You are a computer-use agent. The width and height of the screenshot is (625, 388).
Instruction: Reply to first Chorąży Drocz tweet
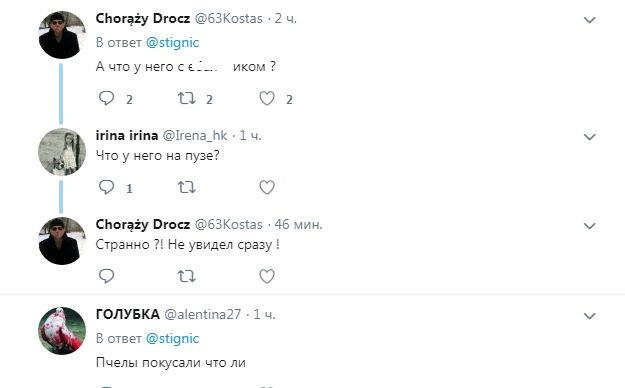pos(106,98)
